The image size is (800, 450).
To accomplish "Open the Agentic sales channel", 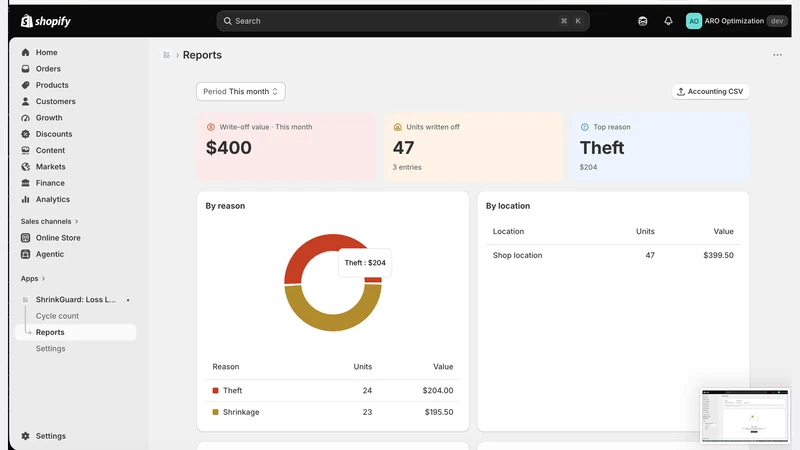I will [49, 254].
